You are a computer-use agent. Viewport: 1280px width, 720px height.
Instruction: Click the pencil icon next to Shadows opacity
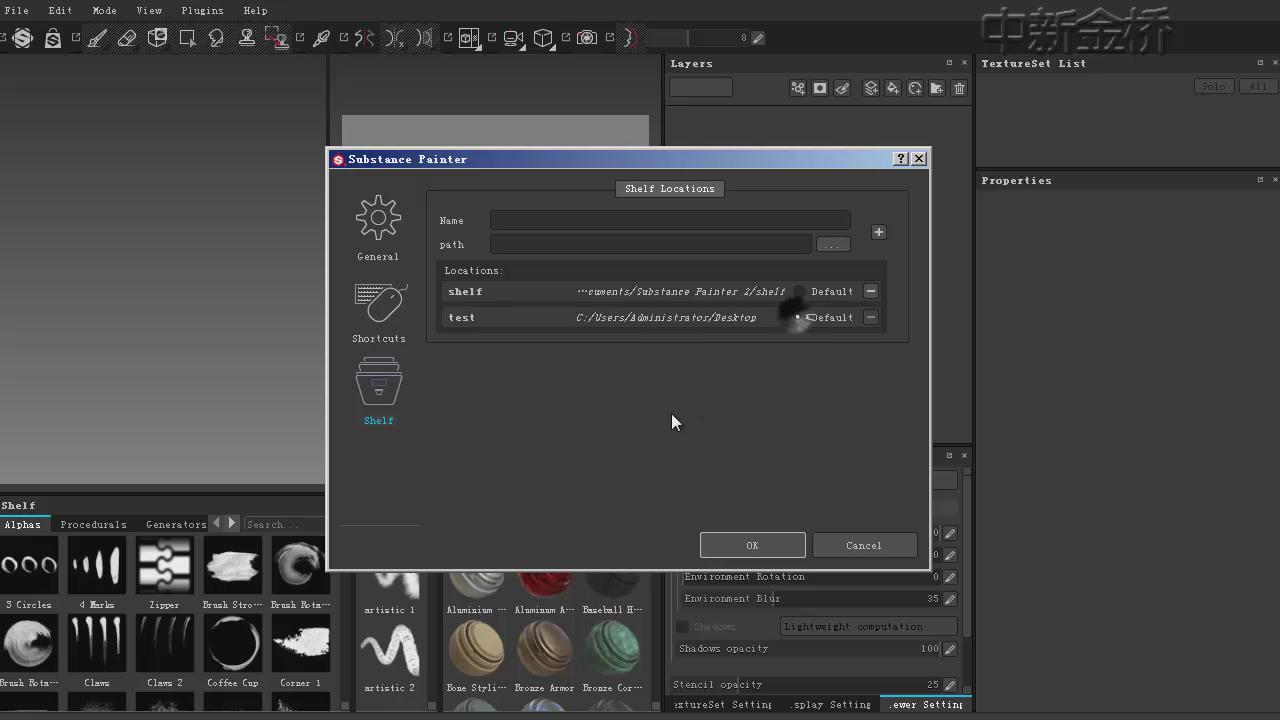[950, 649]
